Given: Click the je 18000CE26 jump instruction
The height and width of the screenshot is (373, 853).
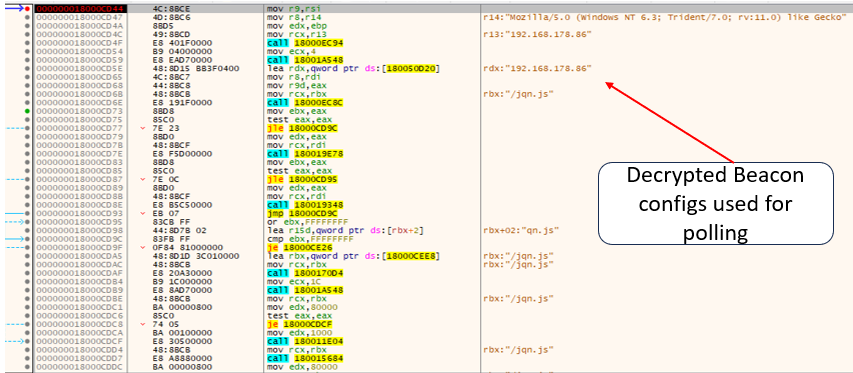Looking at the screenshot, I should [301, 247].
